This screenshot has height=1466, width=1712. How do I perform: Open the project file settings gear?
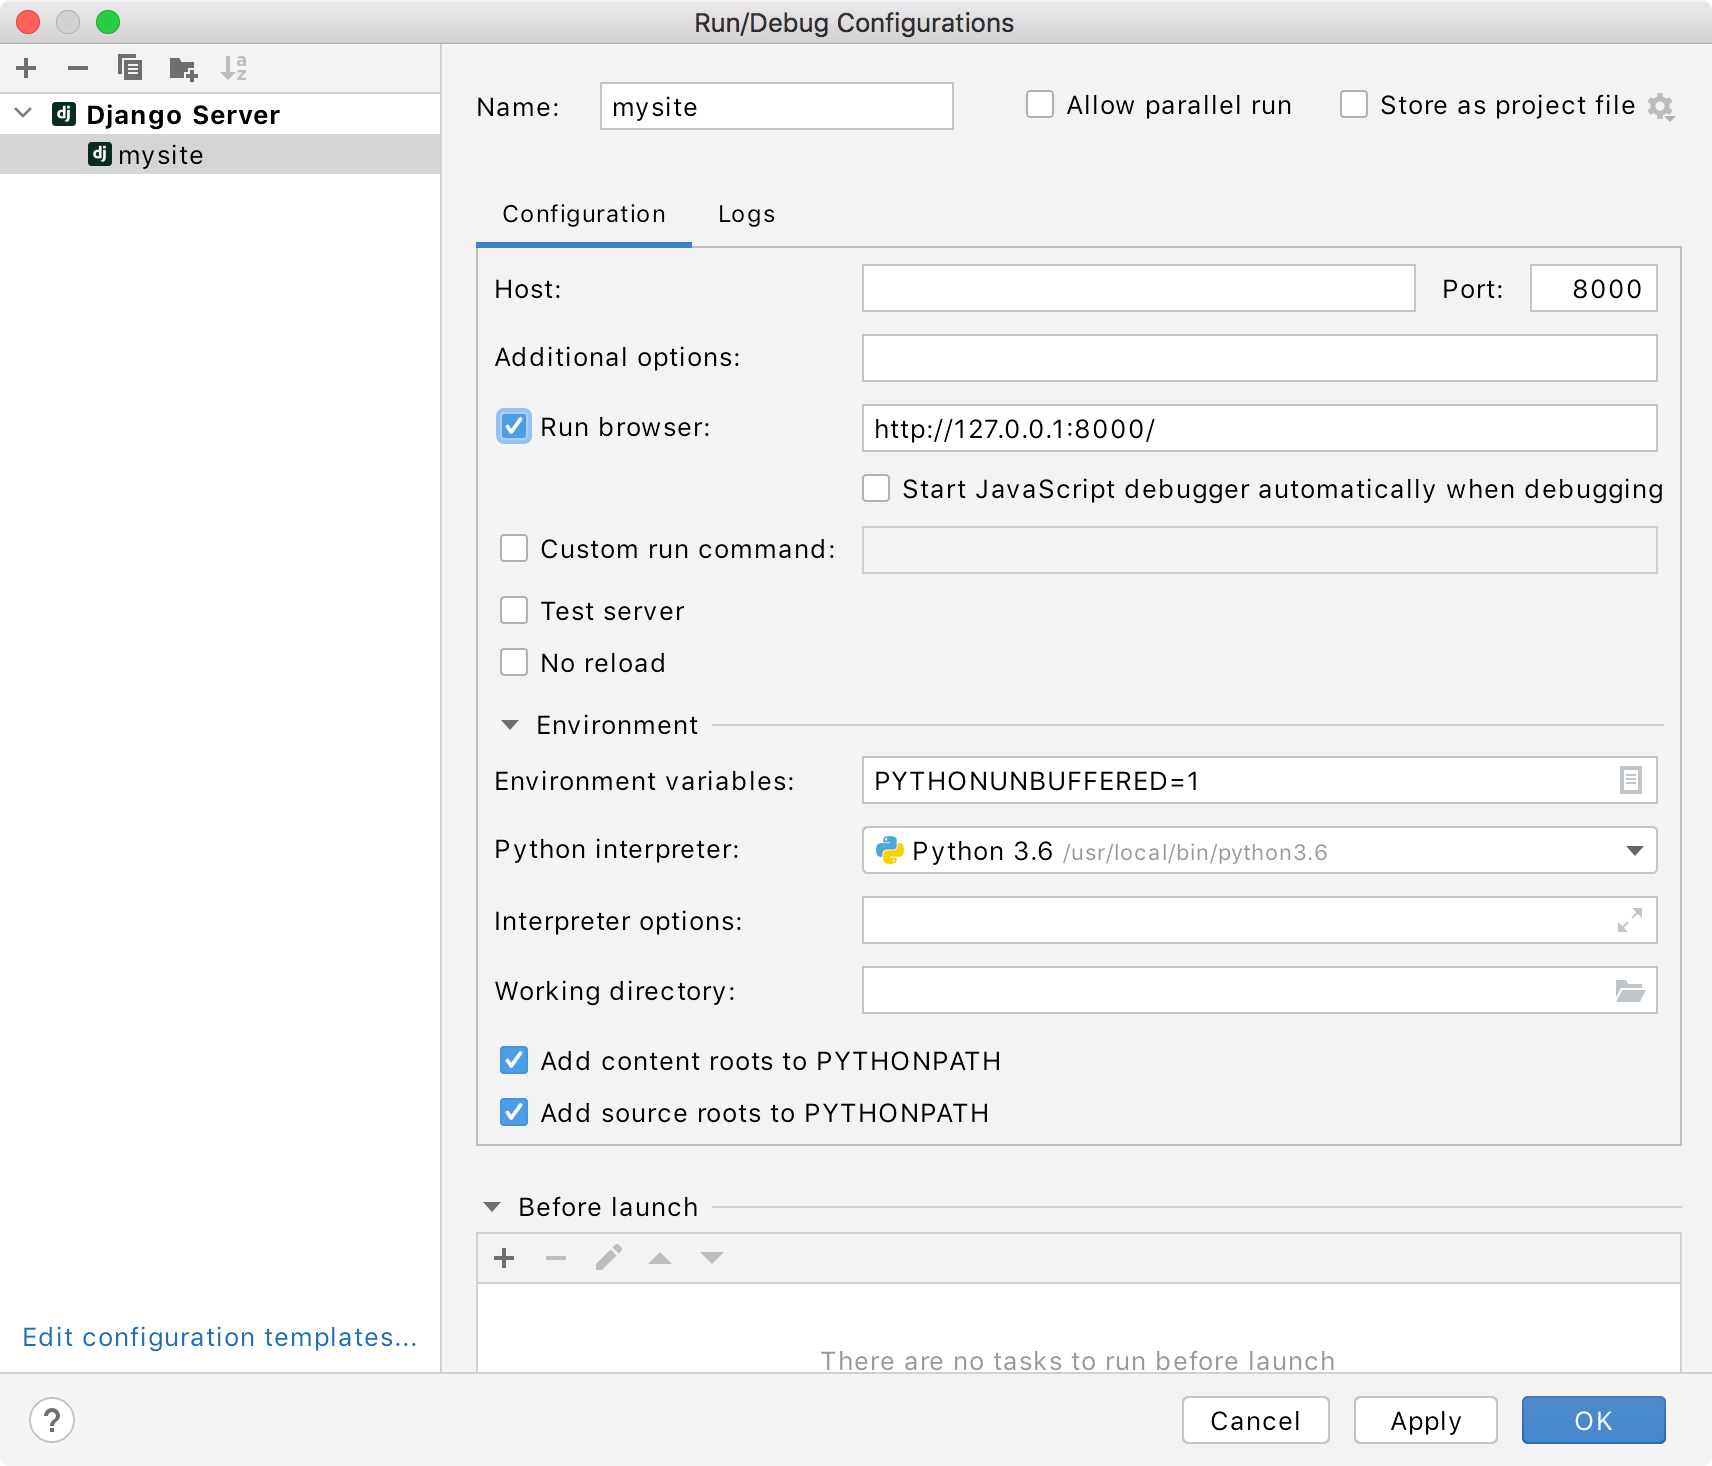1661,105
